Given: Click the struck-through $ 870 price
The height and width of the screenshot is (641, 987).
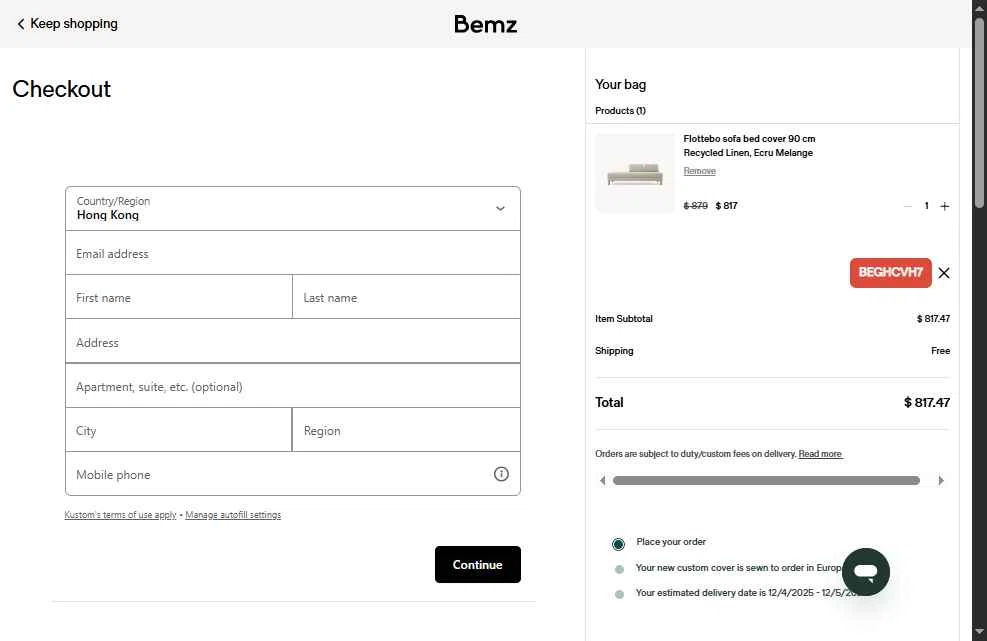Looking at the screenshot, I should coord(696,206).
